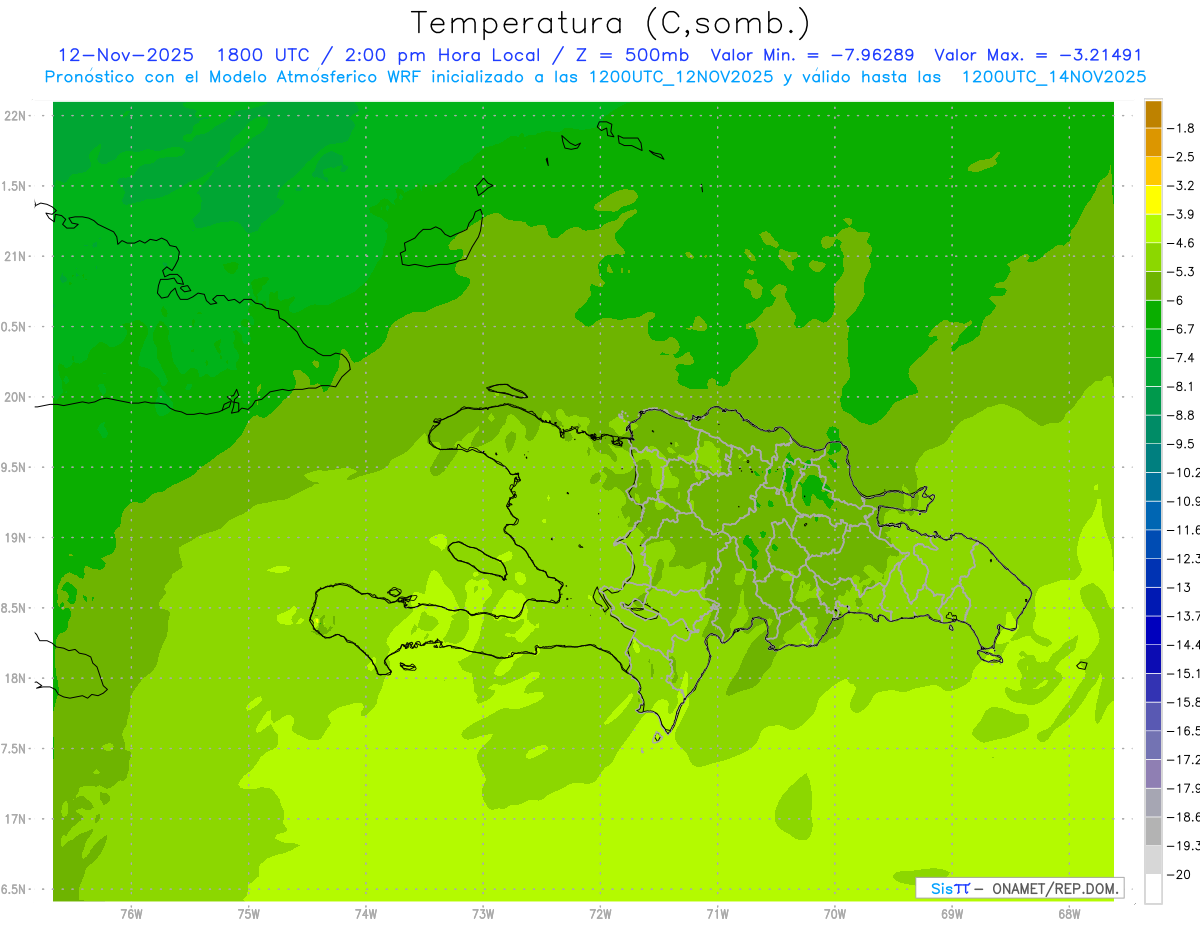
Task: Click the "75W" longitude label
Action: coord(249,913)
